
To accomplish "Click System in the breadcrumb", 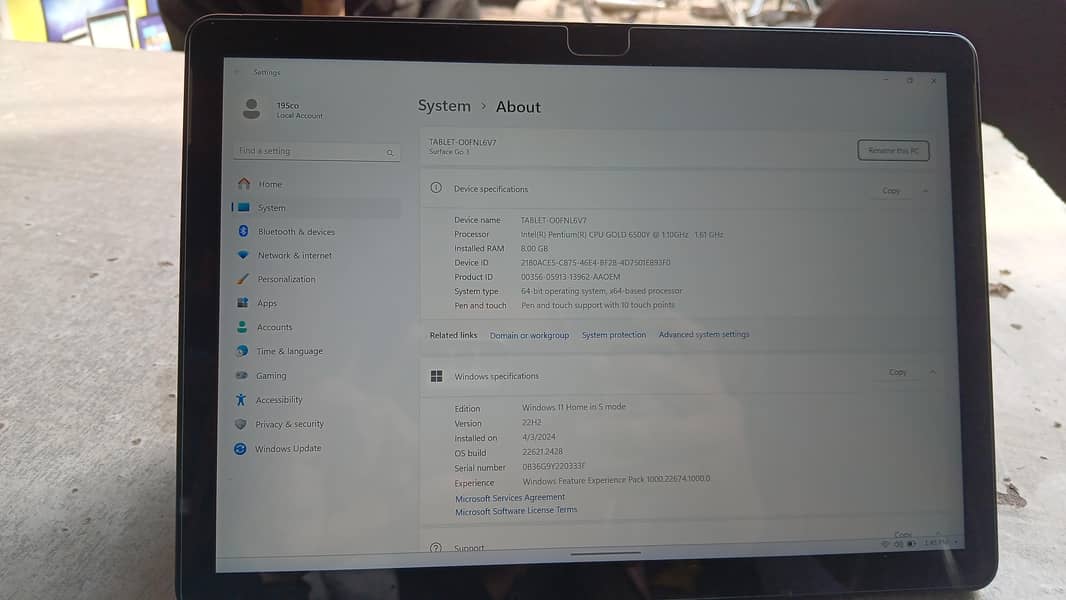I will click(444, 106).
